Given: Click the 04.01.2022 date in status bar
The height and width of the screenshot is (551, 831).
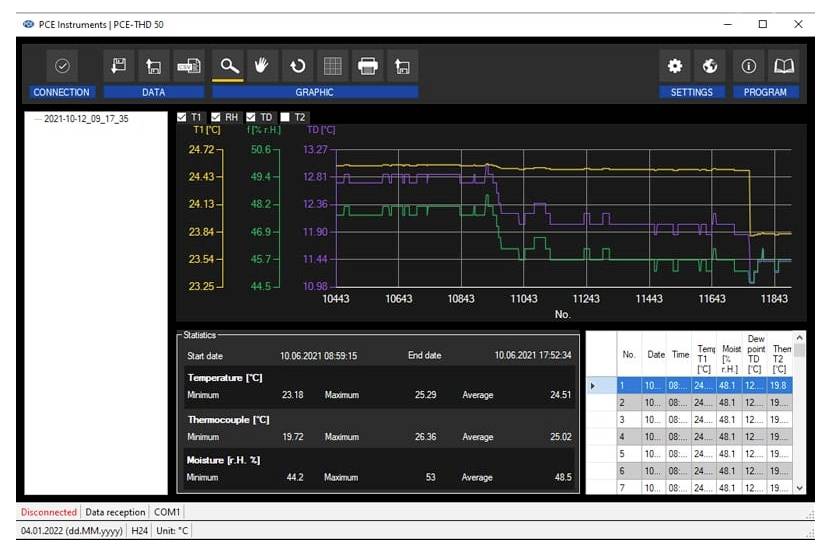Looking at the screenshot, I should click(72, 530).
